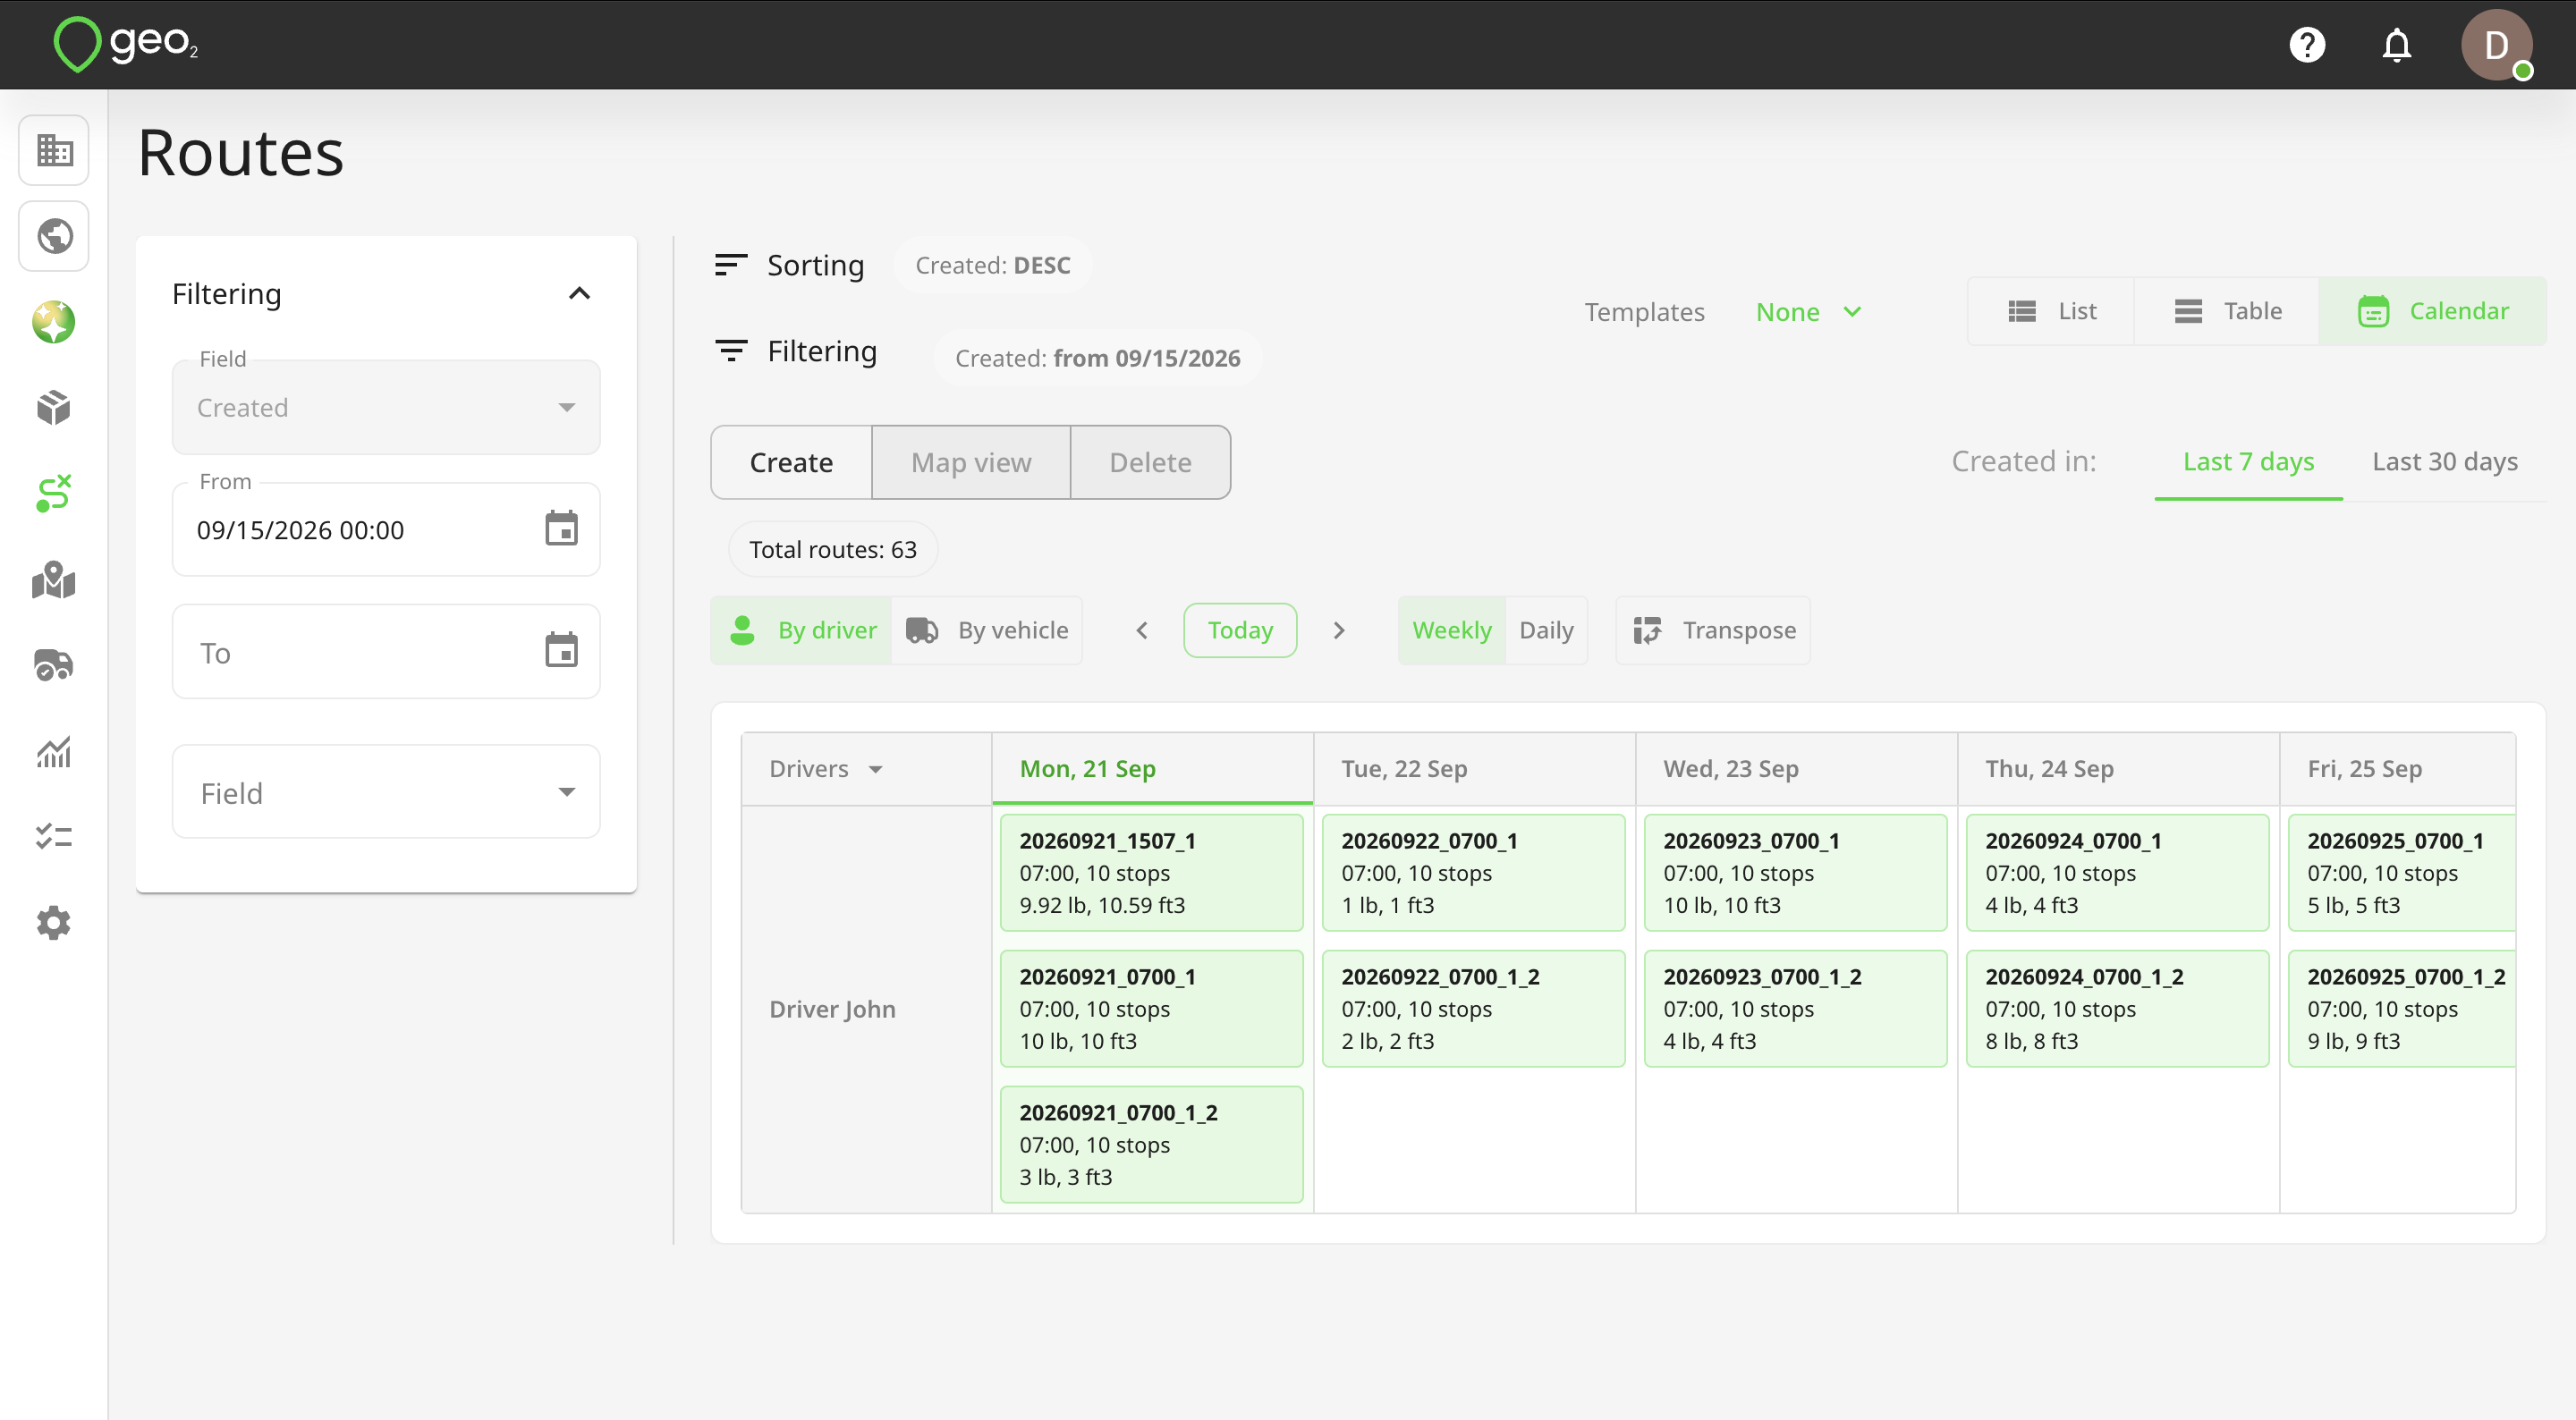The width and height of the screenshot is (2576, 1420).
Task: Click the Map view button
Action: pyautogui.click(x=971, y=462)
